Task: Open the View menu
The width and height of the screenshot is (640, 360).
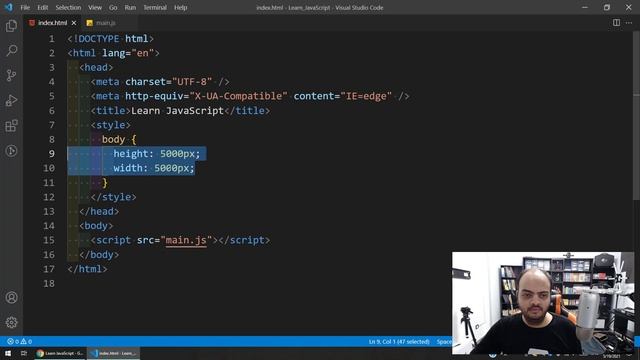Action: point(95,7)
